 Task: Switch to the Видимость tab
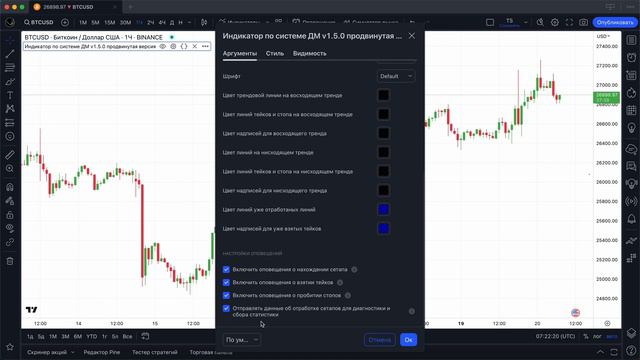pyautogui.click(x=309, y=53)
